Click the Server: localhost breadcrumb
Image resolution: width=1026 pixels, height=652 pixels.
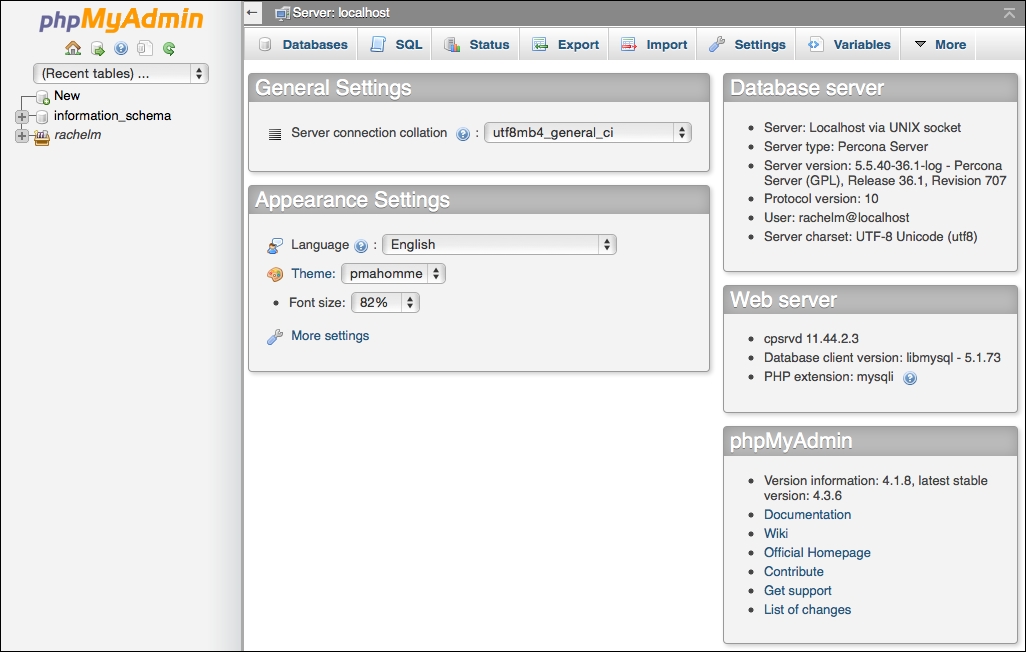pos(341,13)
